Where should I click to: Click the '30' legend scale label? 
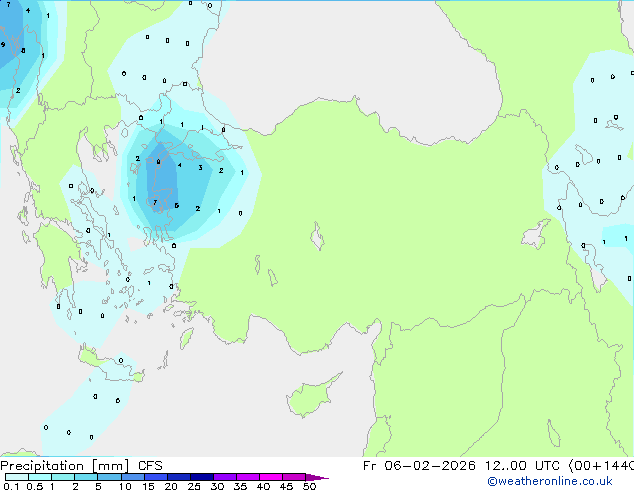[x=217, y=486]
